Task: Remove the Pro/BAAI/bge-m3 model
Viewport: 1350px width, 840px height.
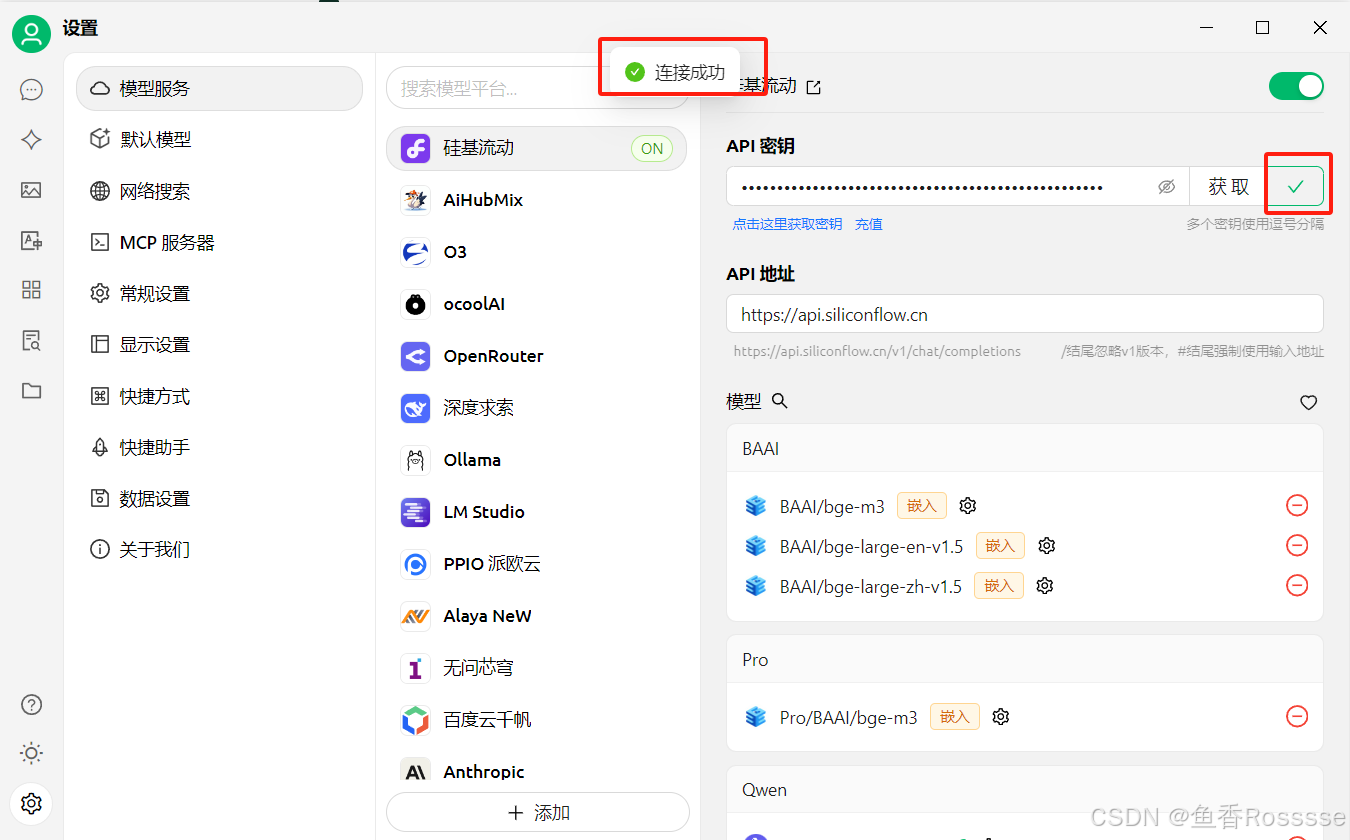Action: [1297, 716]
